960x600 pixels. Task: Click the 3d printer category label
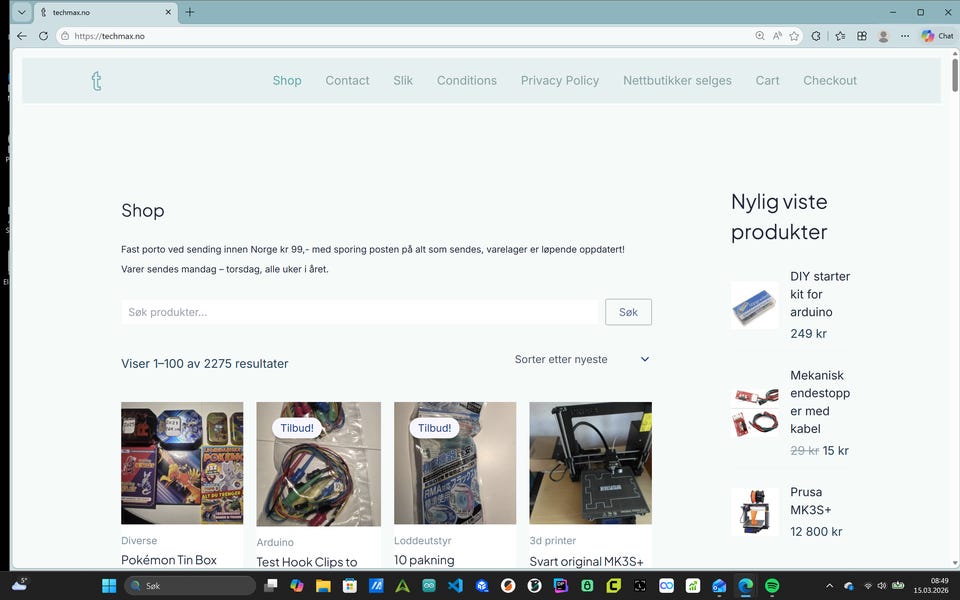pos(553,541)
